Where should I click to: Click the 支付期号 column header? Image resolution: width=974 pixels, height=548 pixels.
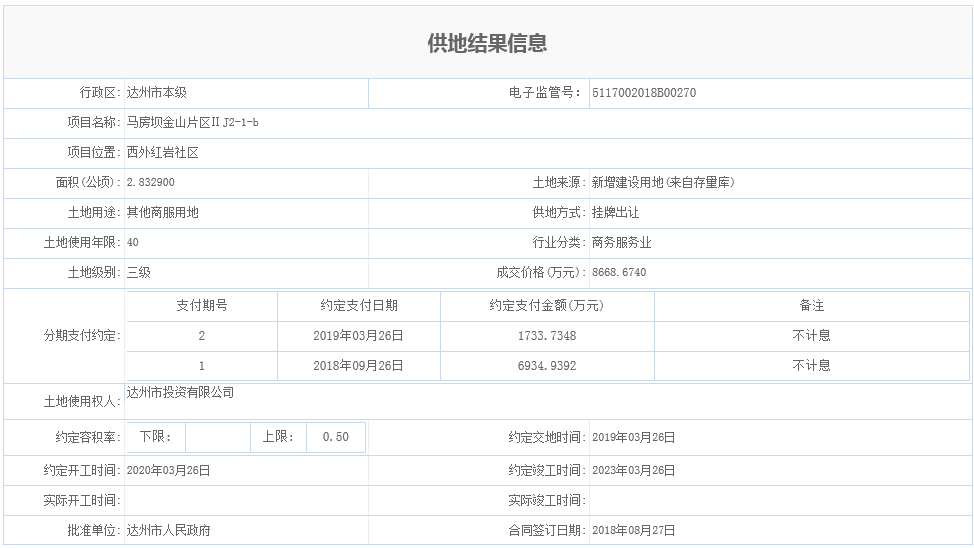(x=202, y=306)
